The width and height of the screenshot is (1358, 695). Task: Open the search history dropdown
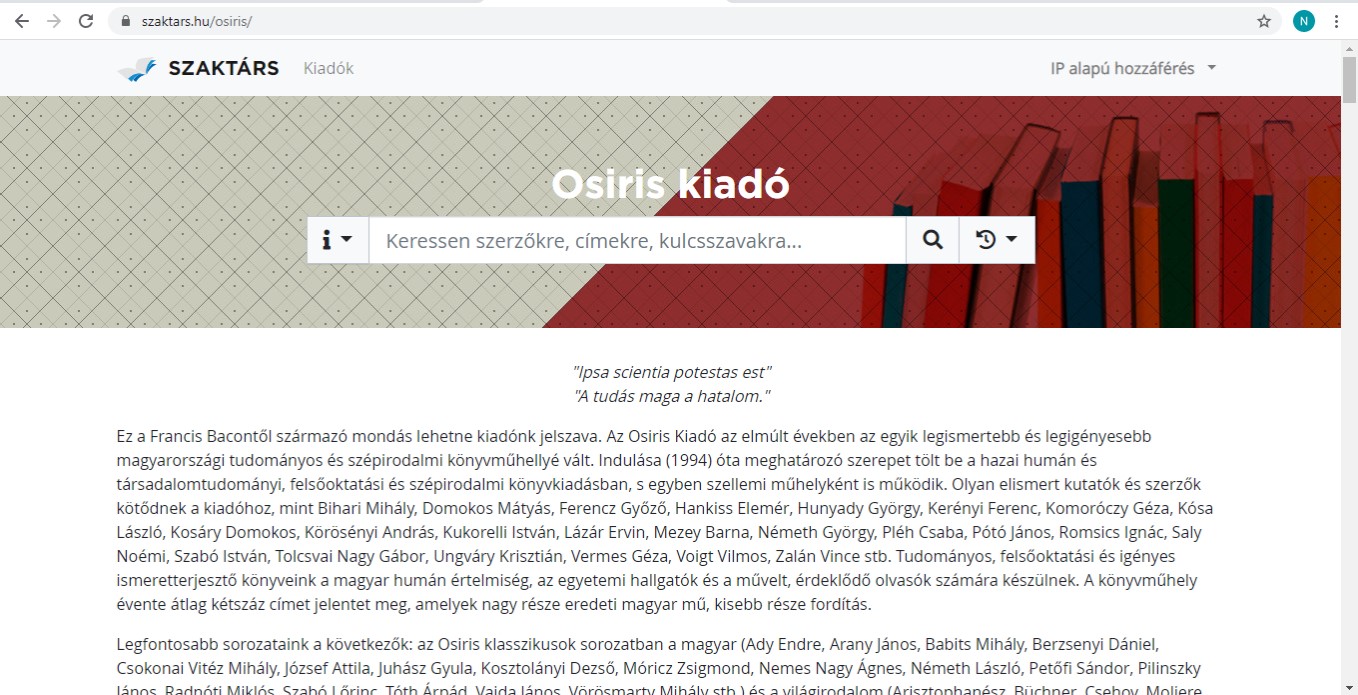997,240
